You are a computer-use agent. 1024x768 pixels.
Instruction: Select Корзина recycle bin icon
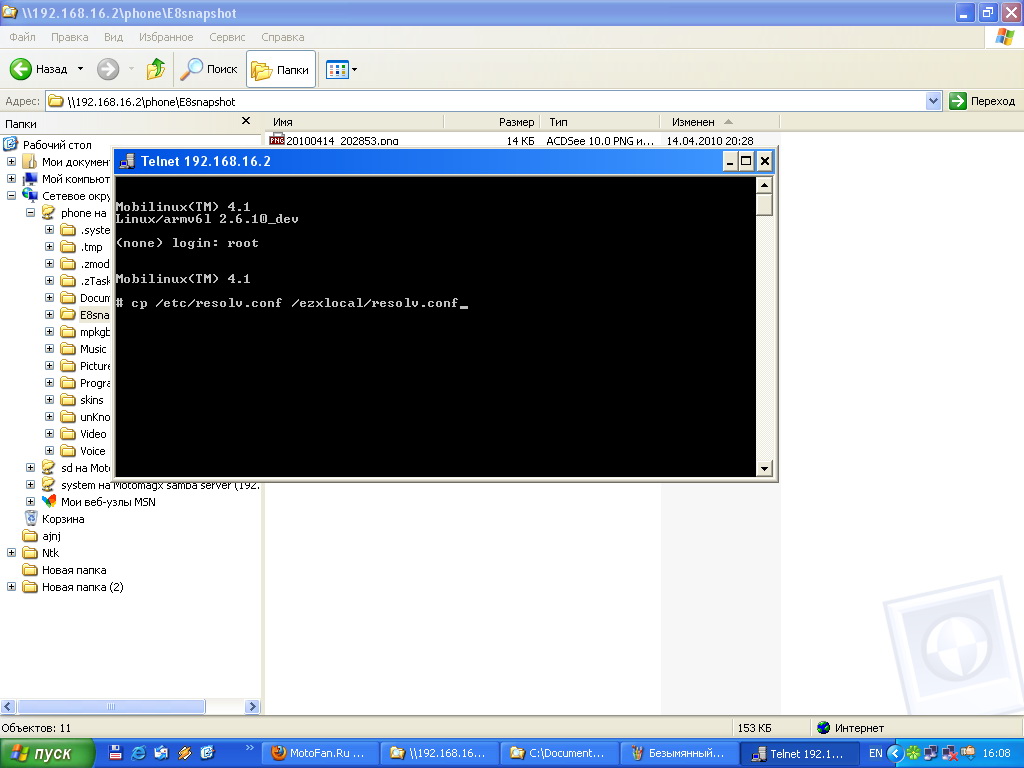point(31,519)
